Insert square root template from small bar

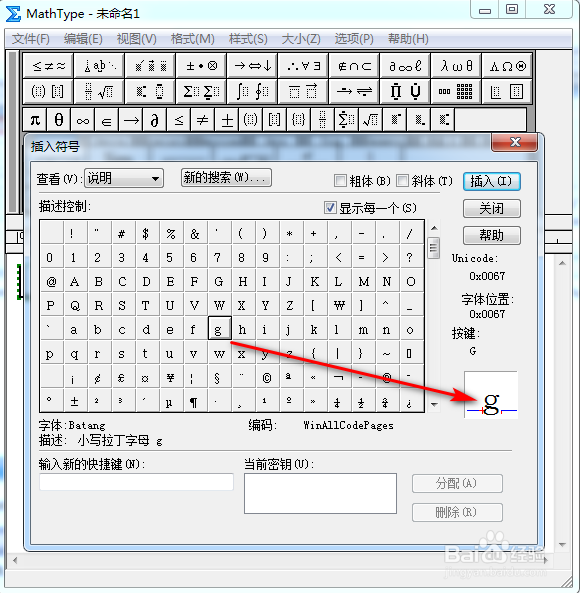[371, 120]
